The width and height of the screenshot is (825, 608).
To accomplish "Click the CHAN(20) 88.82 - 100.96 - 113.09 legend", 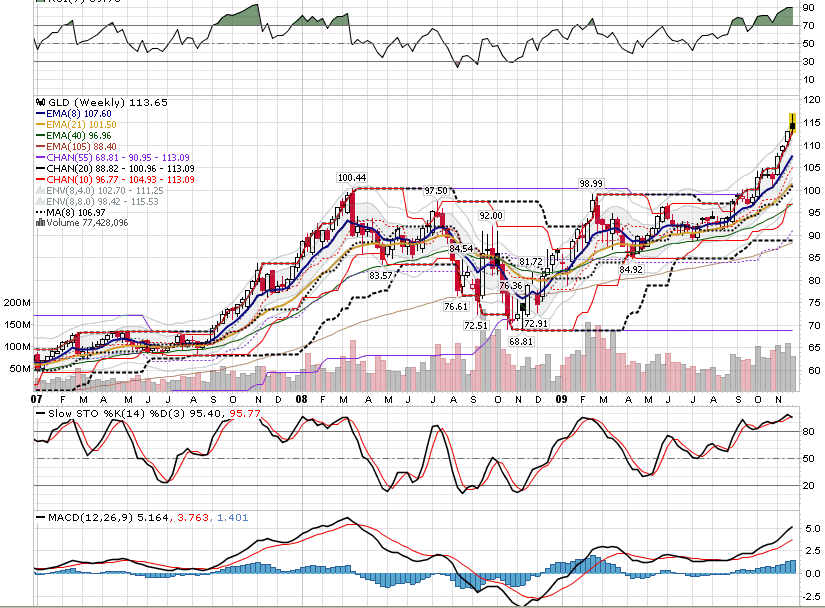I will [x=115, y=169].
